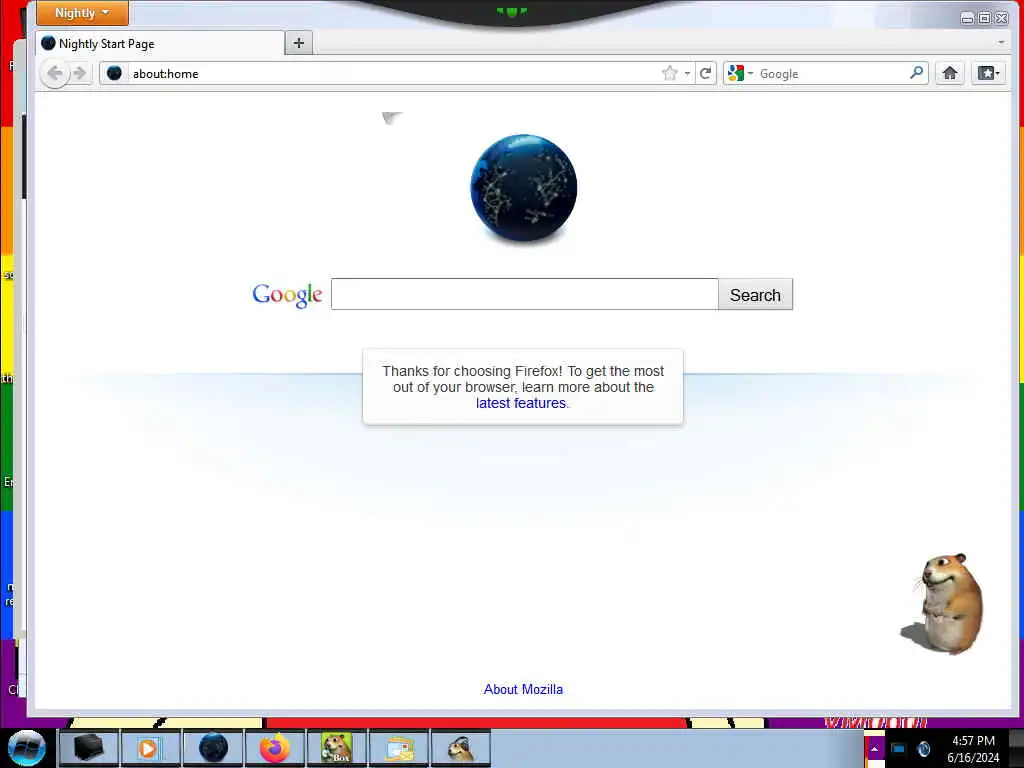Click the Back navigation arrow
Screen dimensions: 1024x768
click(x=55, y=73)
